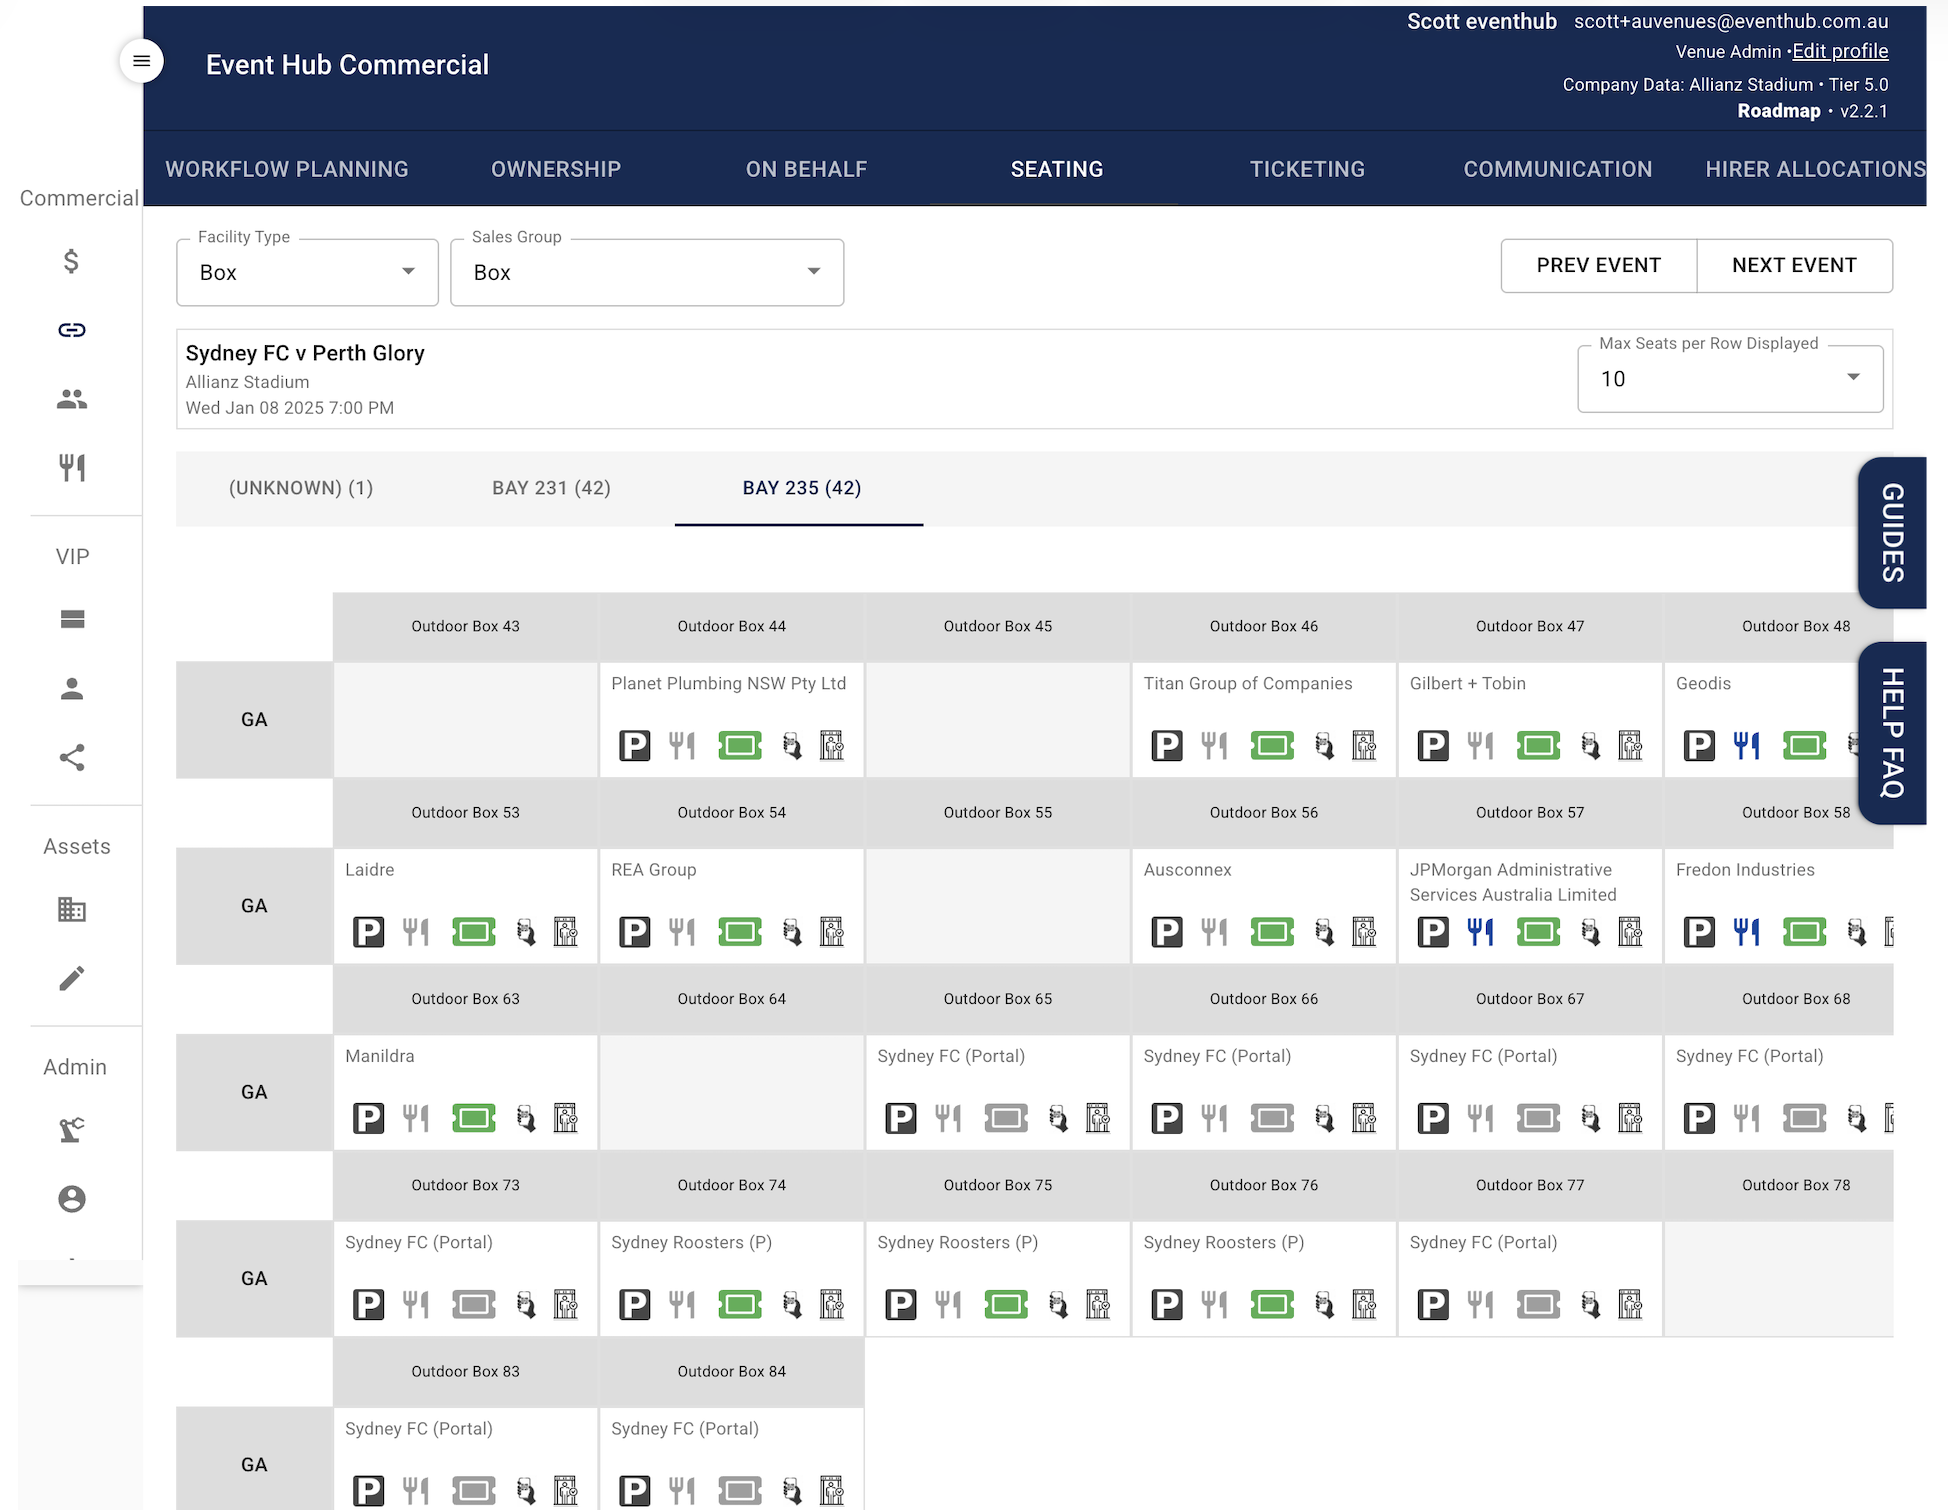Screen dimensions: 1948x1510
Task: Click the mobile ticket scan icon for REA Group
Action: point(792,931)
